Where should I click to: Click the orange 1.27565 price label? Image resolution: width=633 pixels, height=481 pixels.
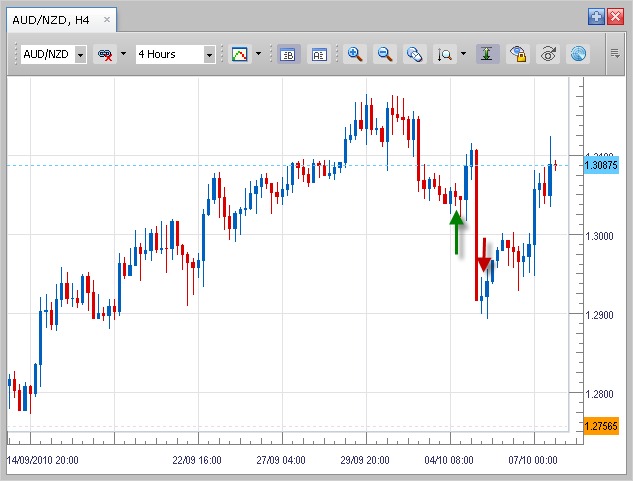point(601,426)
